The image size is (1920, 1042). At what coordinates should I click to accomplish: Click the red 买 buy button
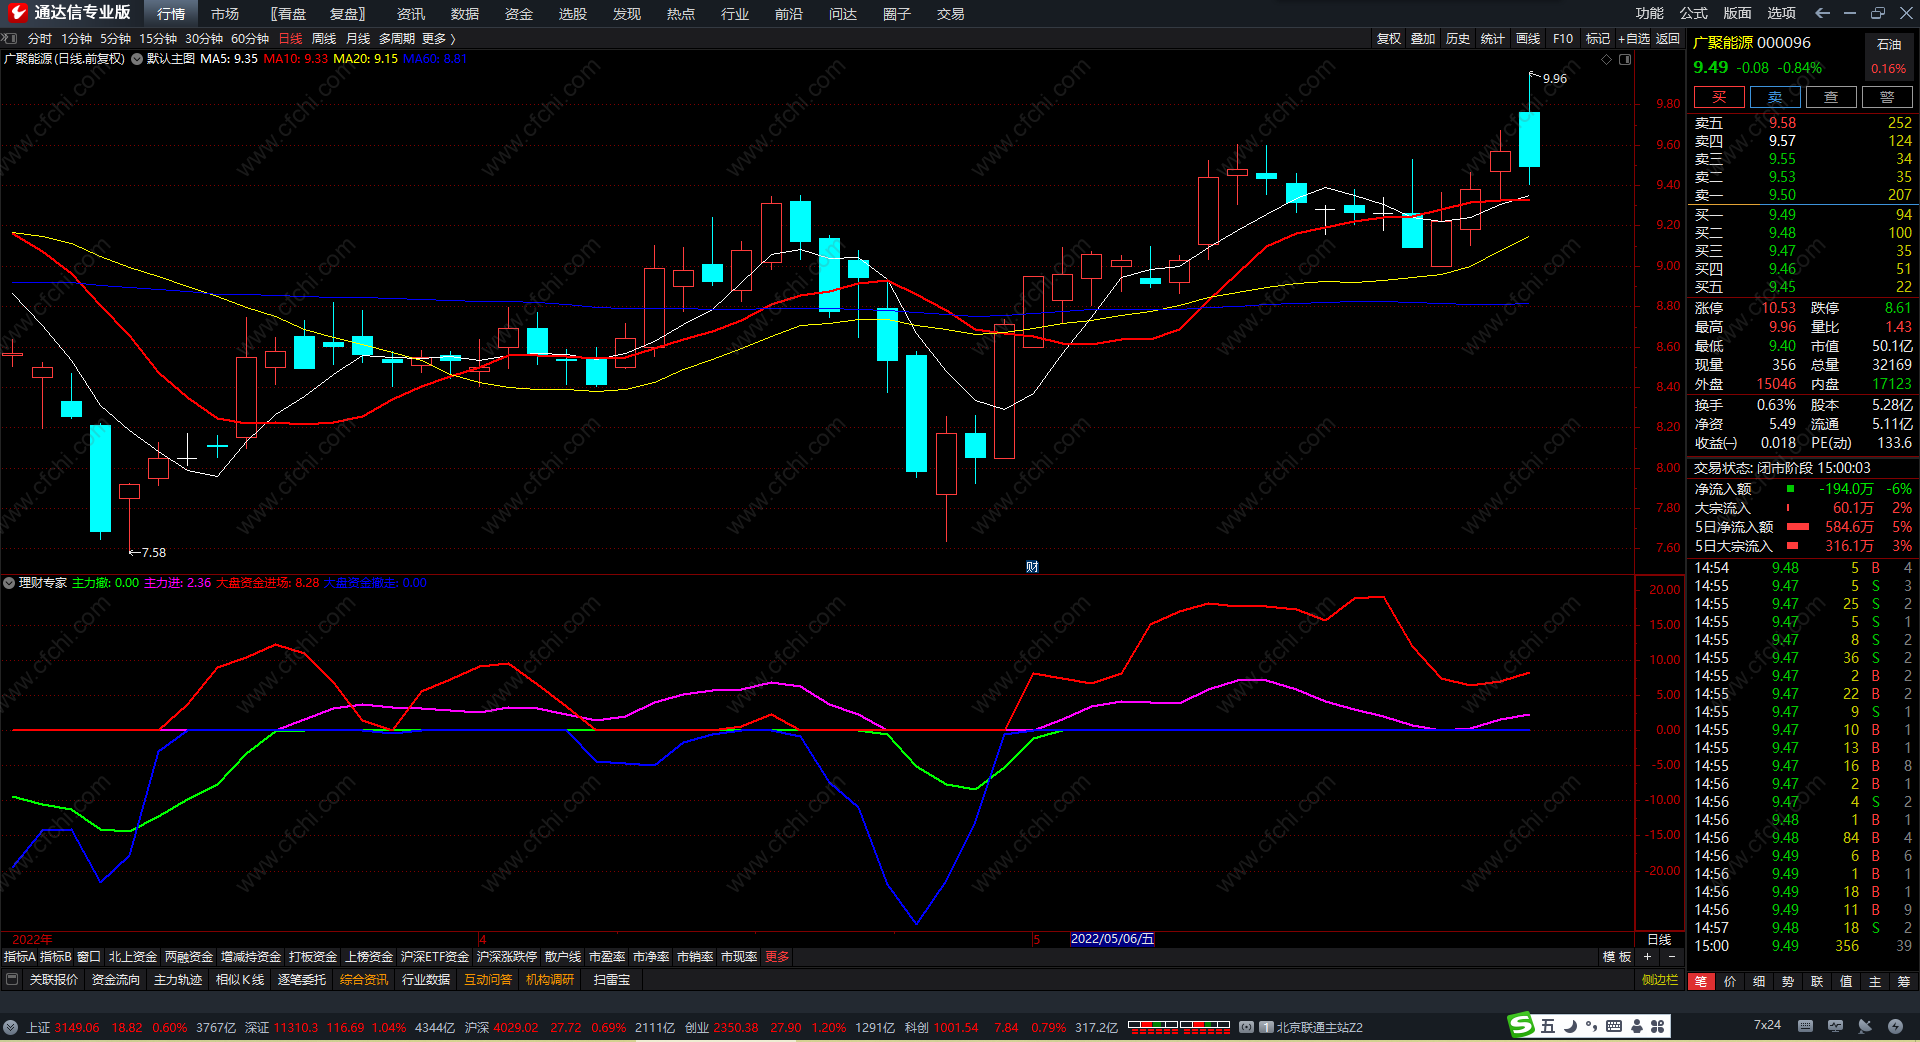click(x=1719, y=97)
